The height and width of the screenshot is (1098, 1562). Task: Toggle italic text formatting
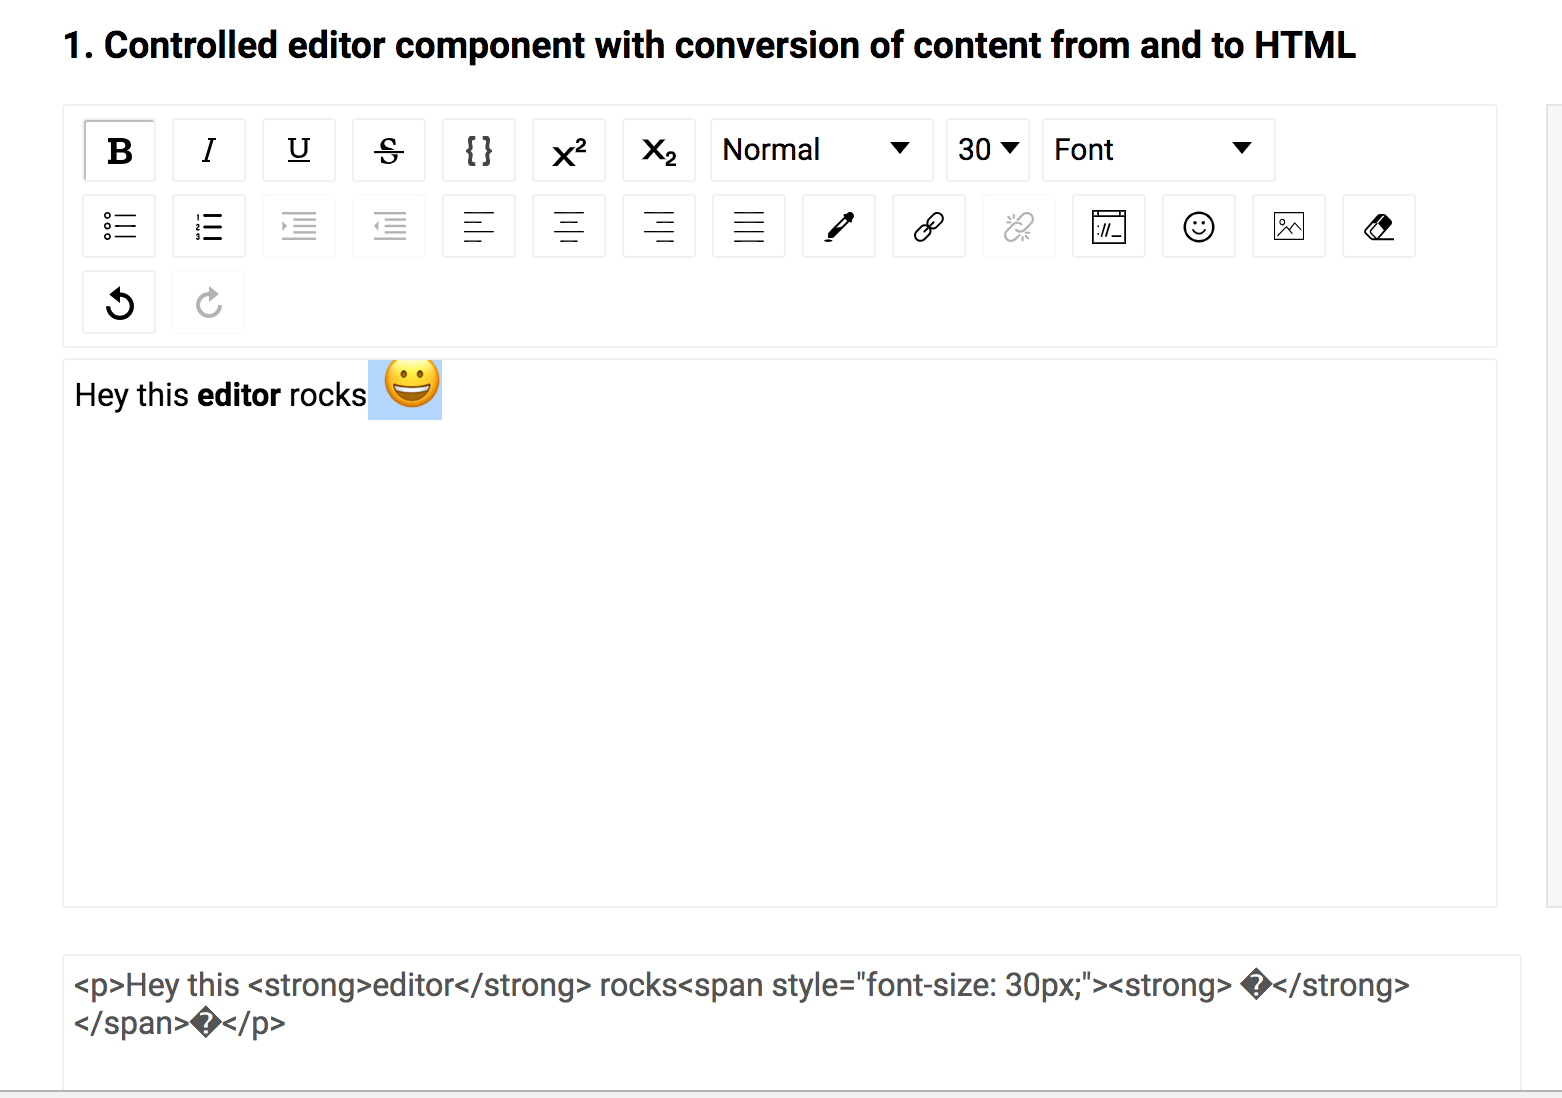pyautogui.click(x=208, y=150)
